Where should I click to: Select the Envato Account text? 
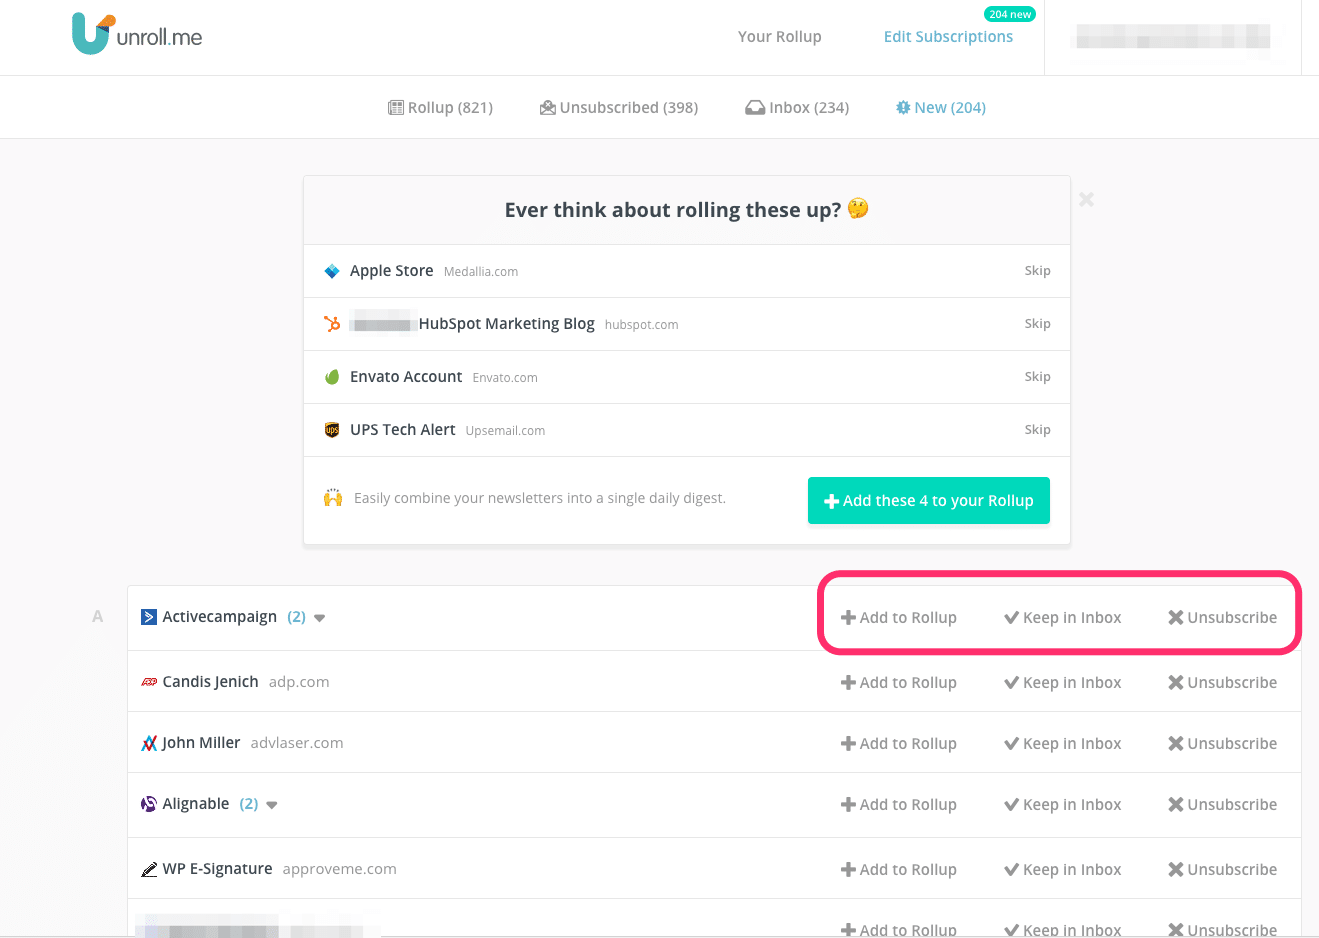coord(406,377)
